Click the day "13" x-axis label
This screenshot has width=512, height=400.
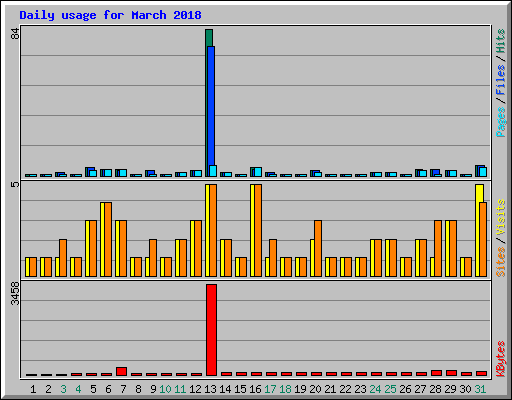210,389
